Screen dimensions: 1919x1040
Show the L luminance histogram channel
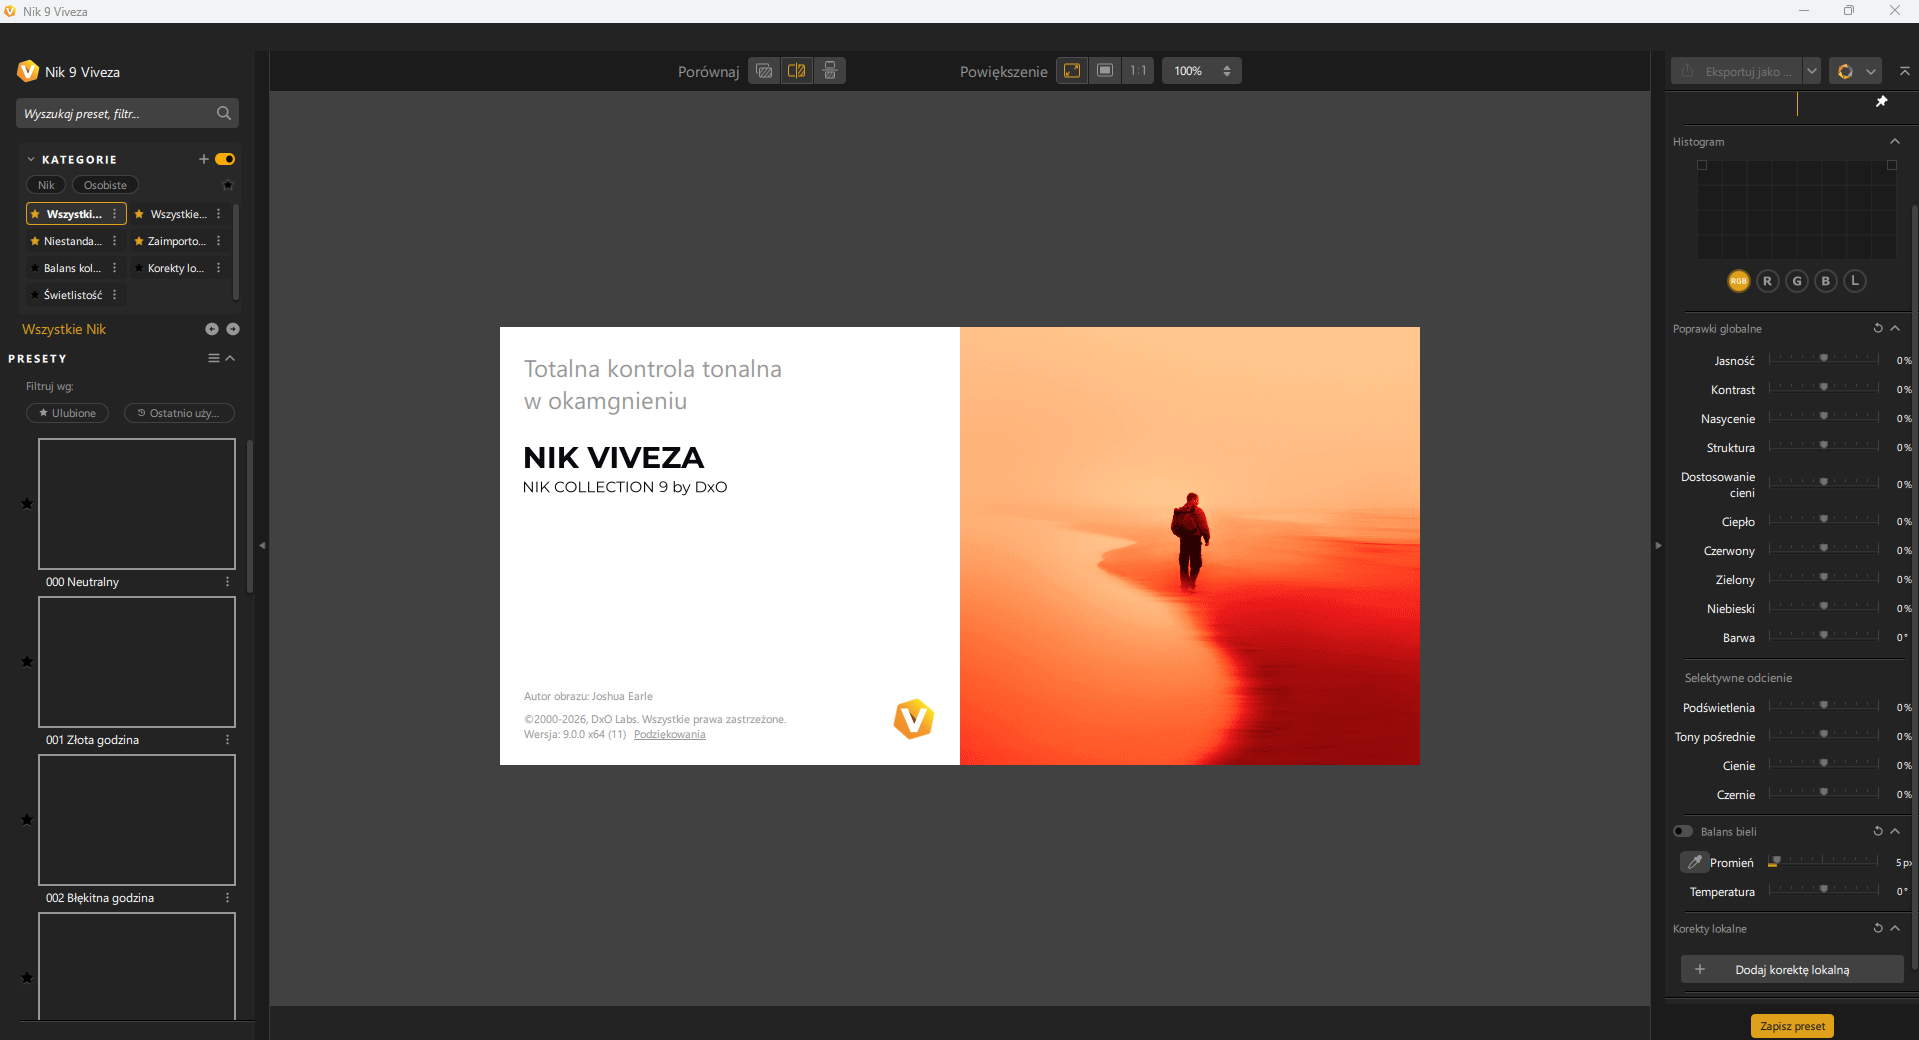click(1855, 281)
